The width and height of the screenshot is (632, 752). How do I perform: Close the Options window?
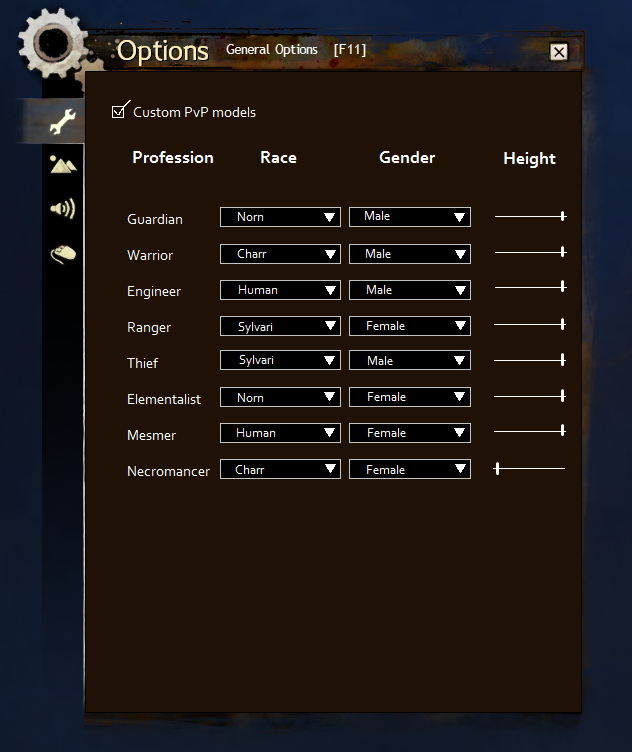[x=559, y=52]
